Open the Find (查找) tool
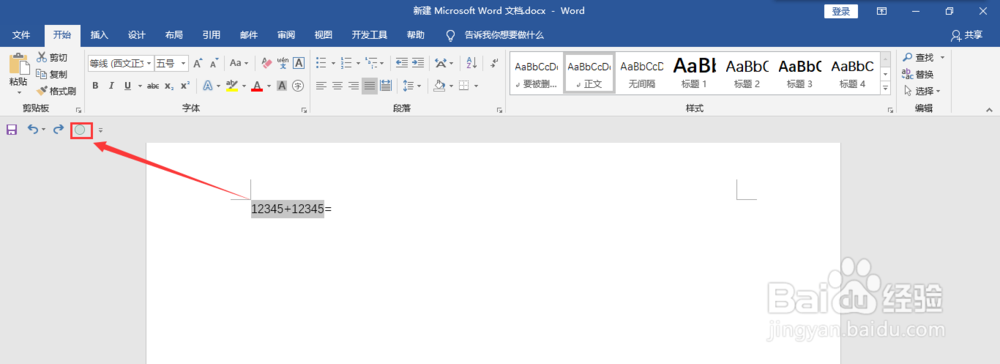The width and height of the screenshot is (1000, 364). pyautogui.click(x=918, y=57)
